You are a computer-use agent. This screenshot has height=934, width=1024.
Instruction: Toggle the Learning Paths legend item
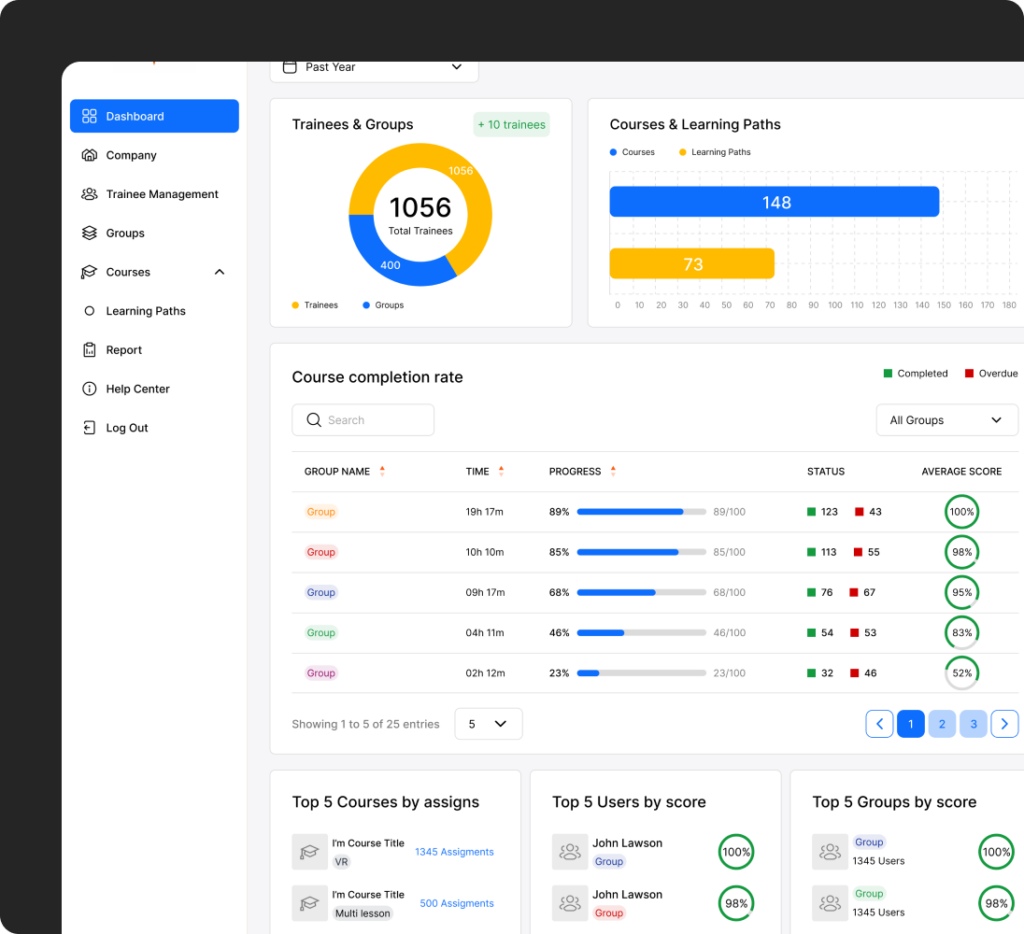pos(715,152)
